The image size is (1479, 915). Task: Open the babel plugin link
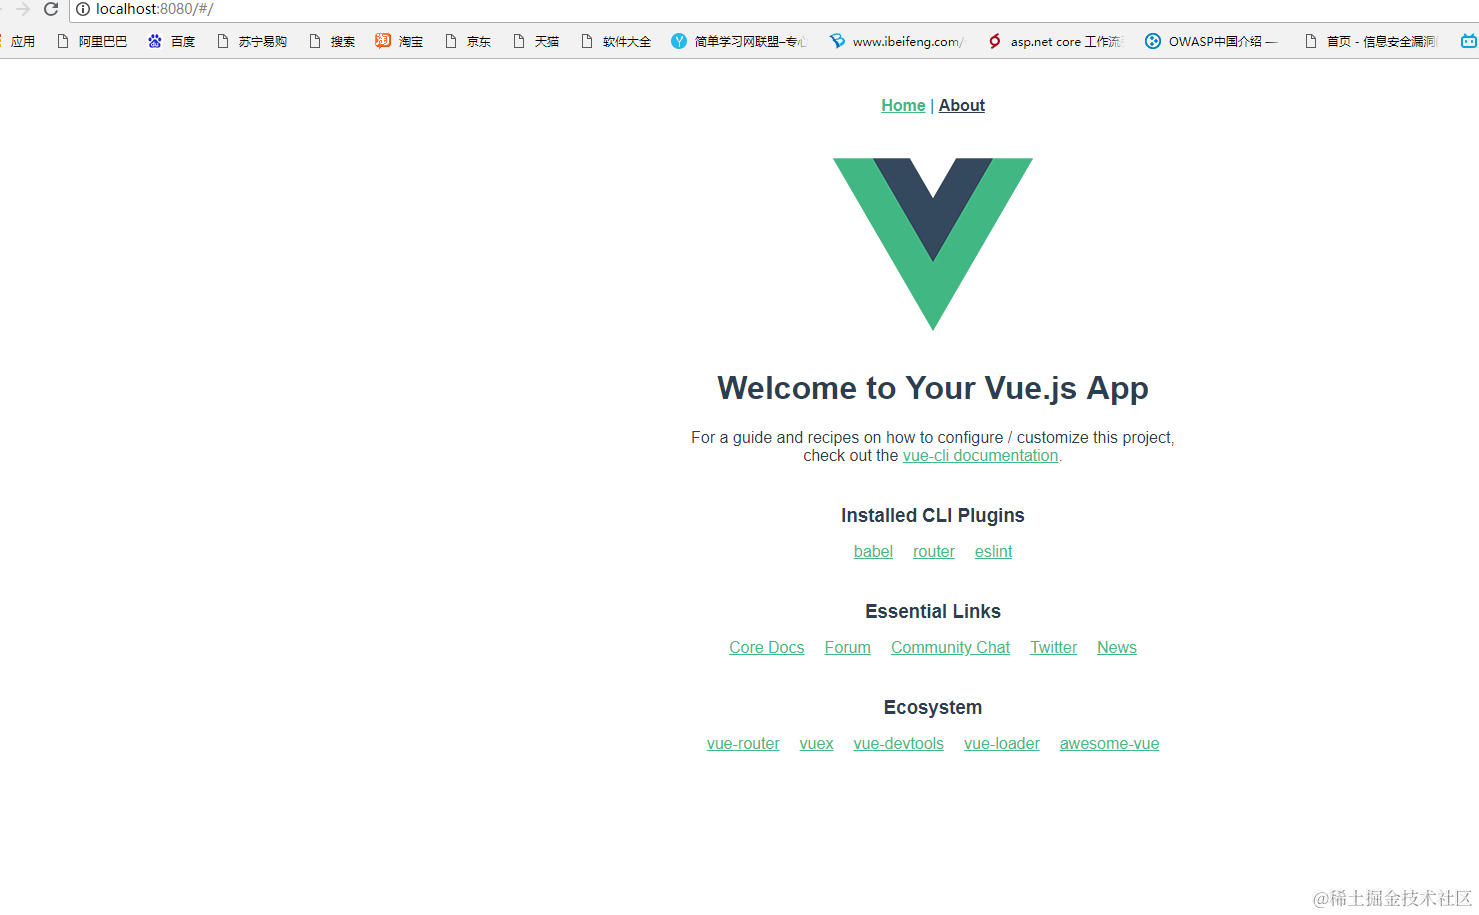873,551
